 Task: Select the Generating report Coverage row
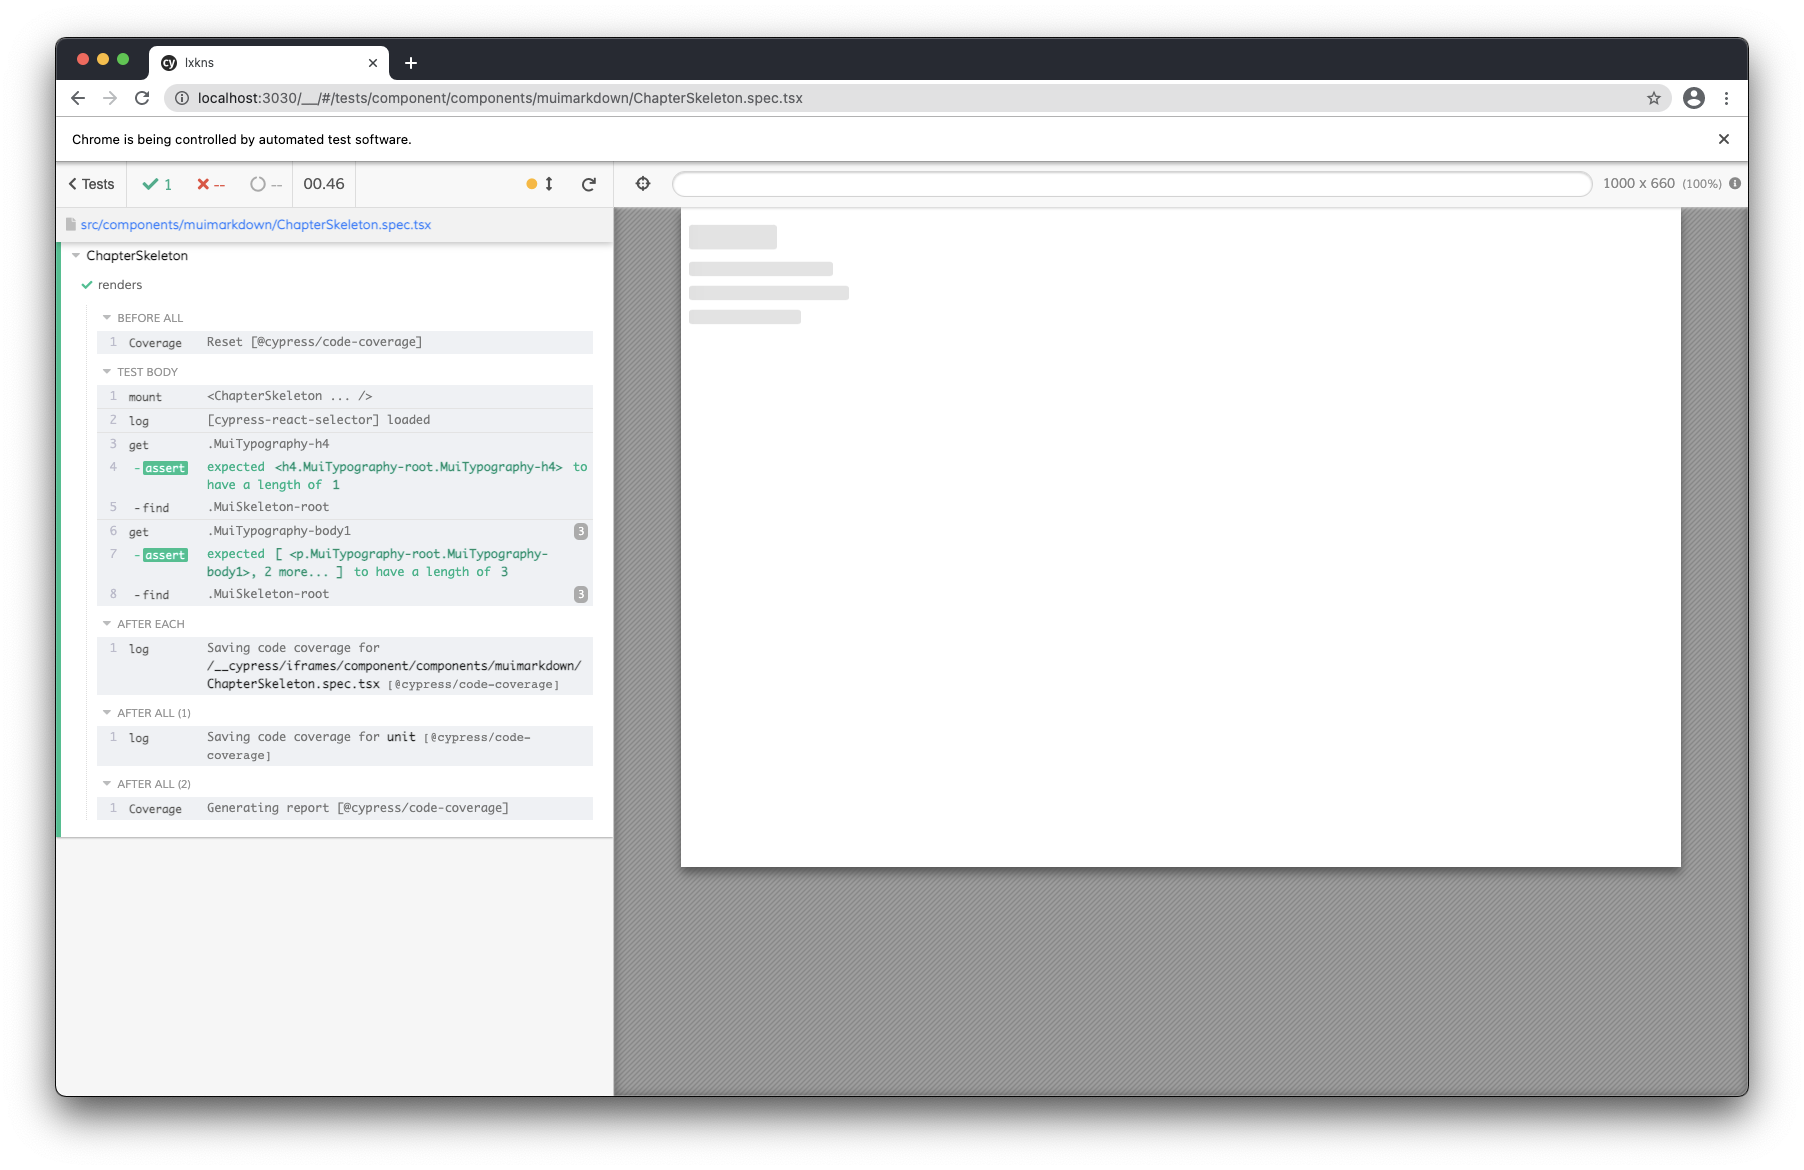click(x=345, y=808)
